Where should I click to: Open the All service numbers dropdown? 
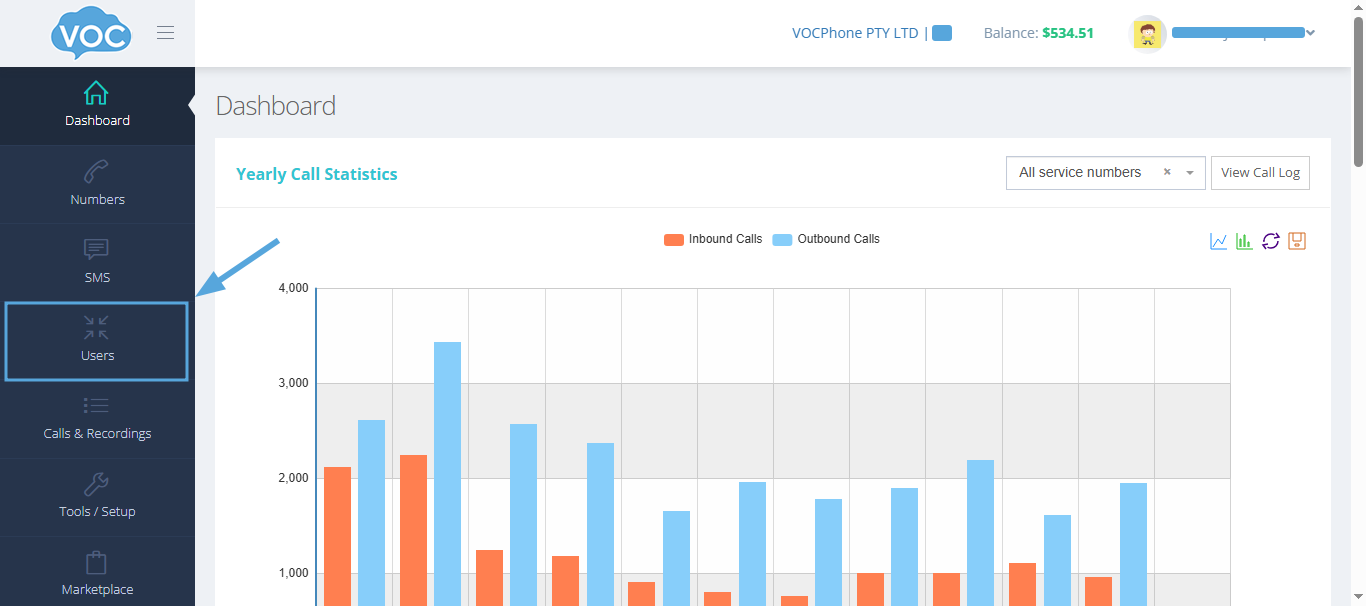[x=1190, y=173]
